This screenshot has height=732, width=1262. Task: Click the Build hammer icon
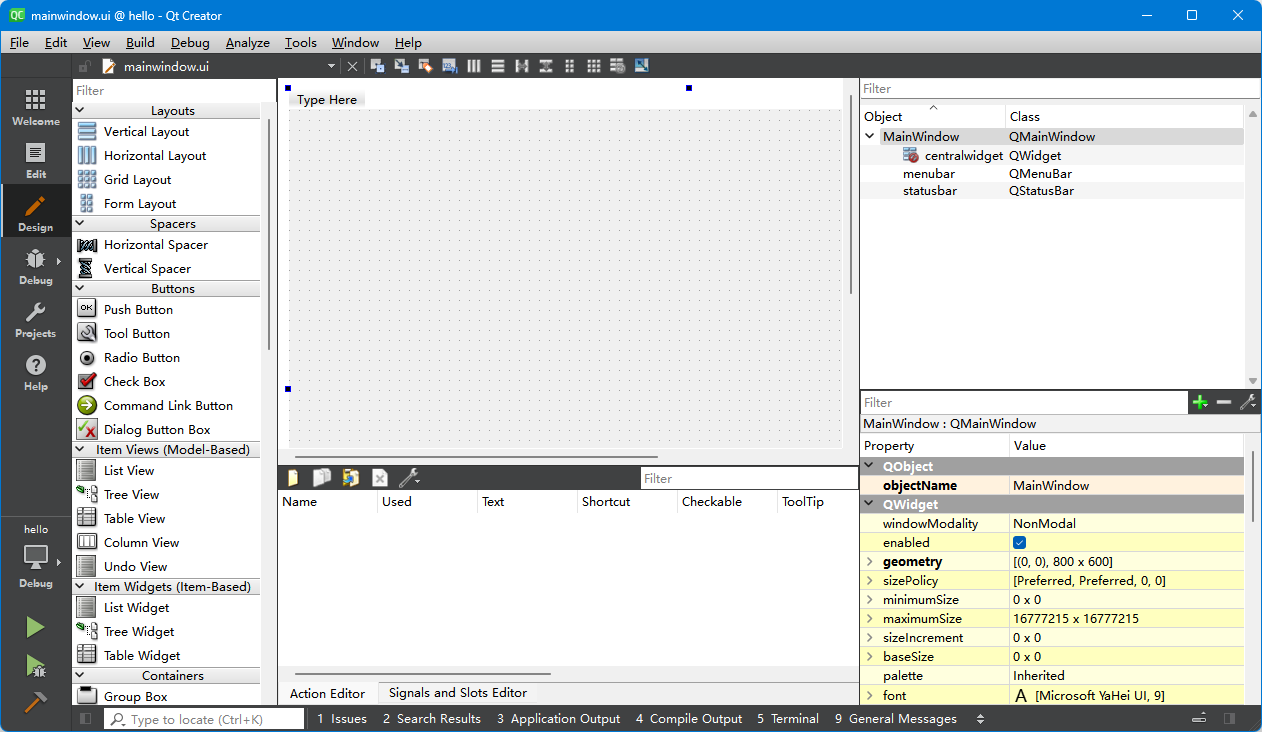click(35, 702)
